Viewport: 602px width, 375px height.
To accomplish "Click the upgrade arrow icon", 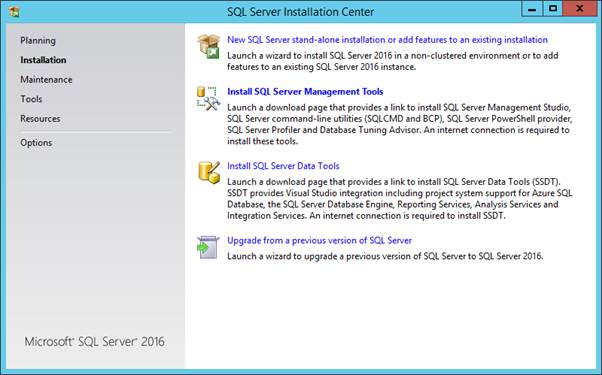I will click(x=208, y=247).
